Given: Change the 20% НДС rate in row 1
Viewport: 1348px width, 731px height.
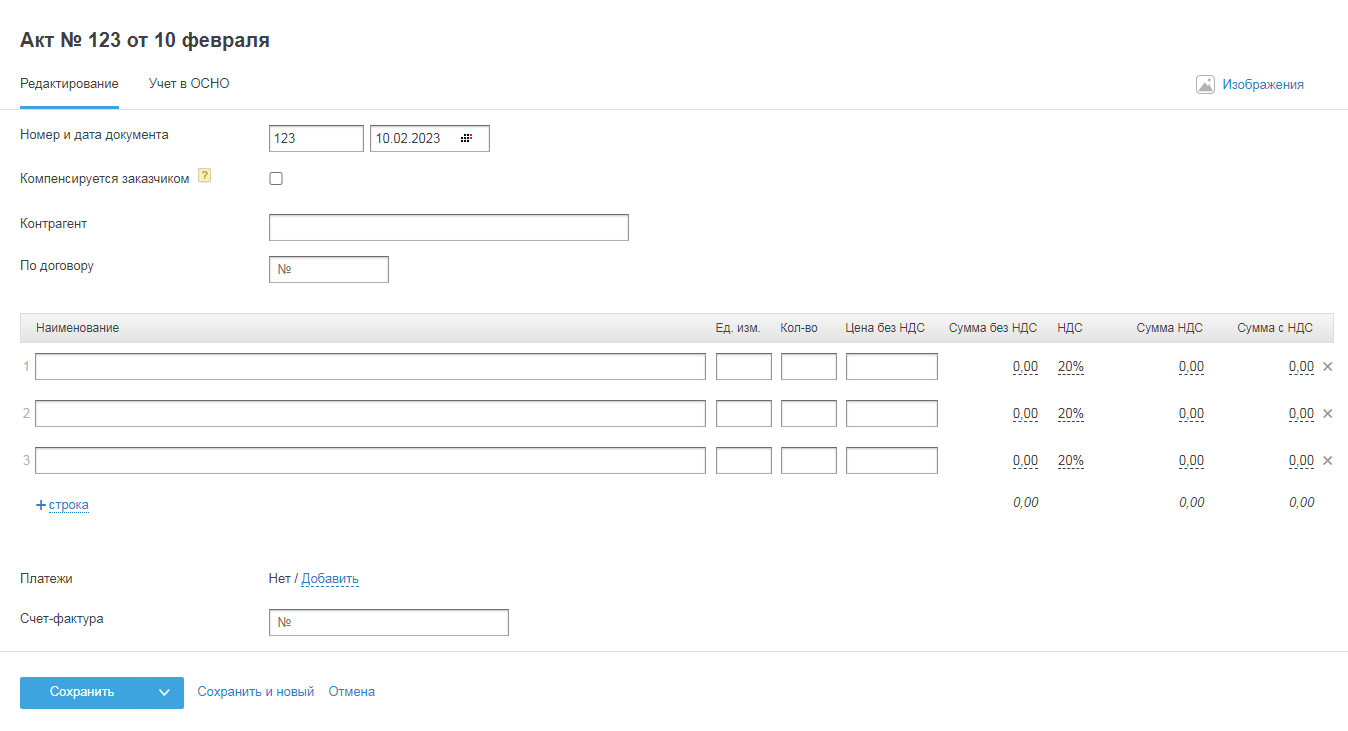Looking at the screenshot, I should [x=1070, y=367].
